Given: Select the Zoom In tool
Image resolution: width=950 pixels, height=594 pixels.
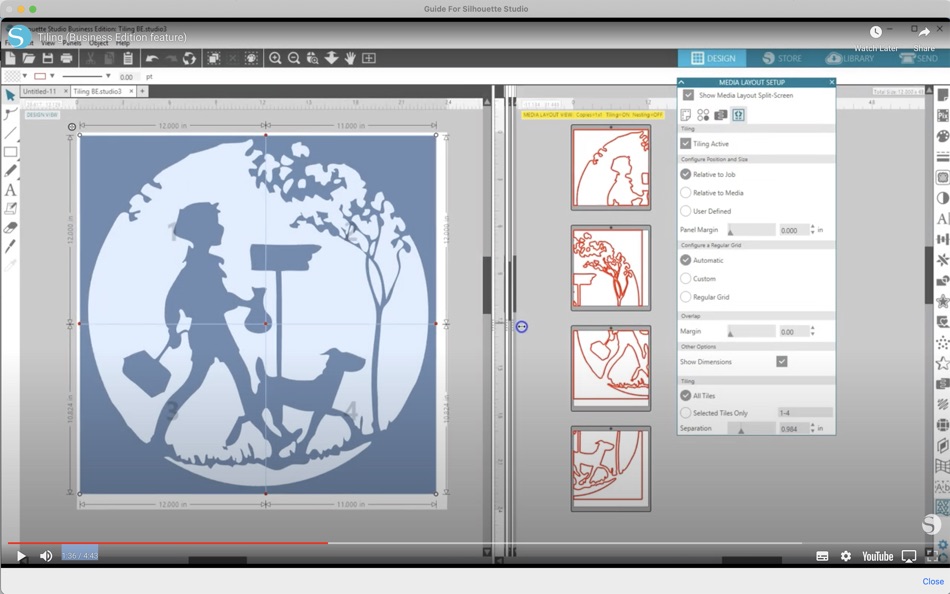Looking at the screenshot, I should point(276,58).
